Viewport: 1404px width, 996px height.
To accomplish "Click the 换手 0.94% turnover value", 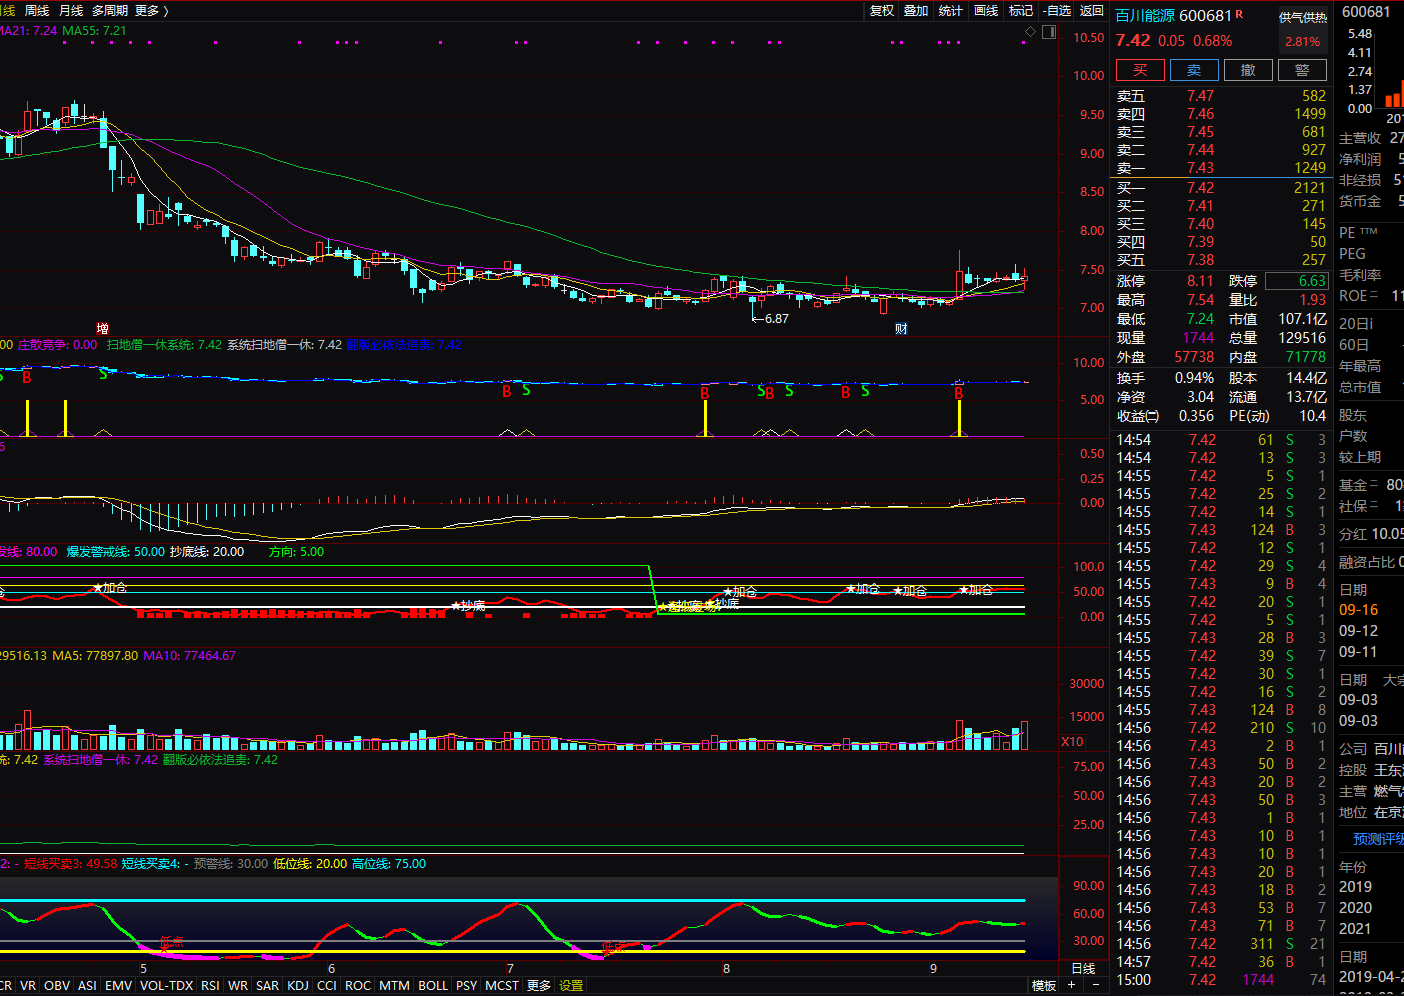I will pyautogui.click(x=1194, y=378).
